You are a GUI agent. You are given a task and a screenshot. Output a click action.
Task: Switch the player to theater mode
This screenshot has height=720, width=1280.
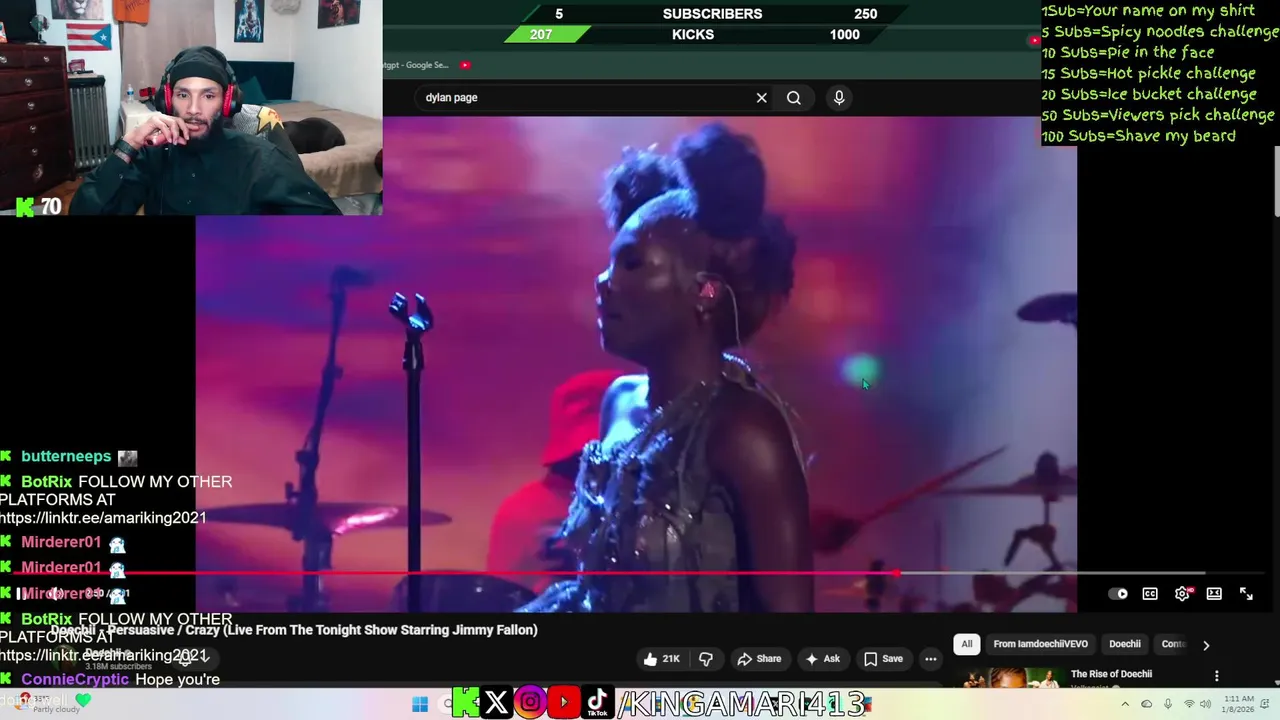click(x=1214, y=594)
